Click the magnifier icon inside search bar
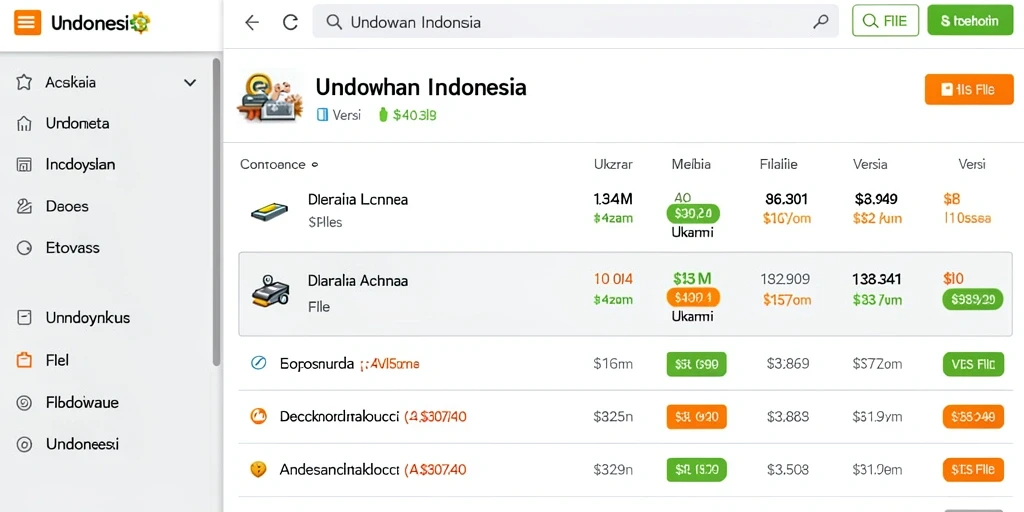This screenshot has width=1024, height=512. [334, 22]
